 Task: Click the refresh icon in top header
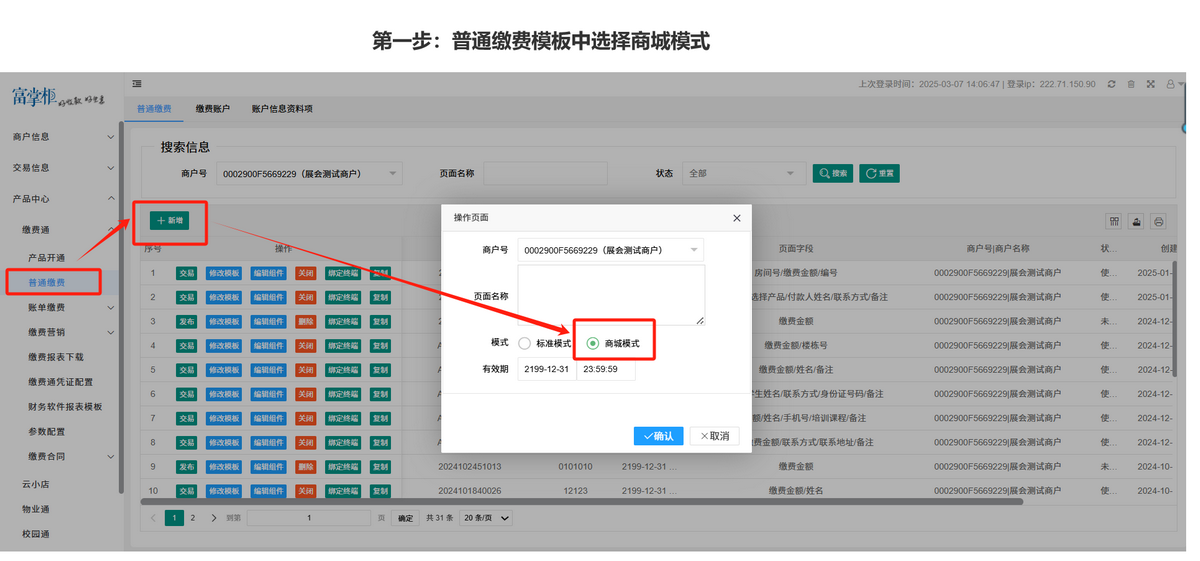pyautogui.click(x=1111, y=84)
